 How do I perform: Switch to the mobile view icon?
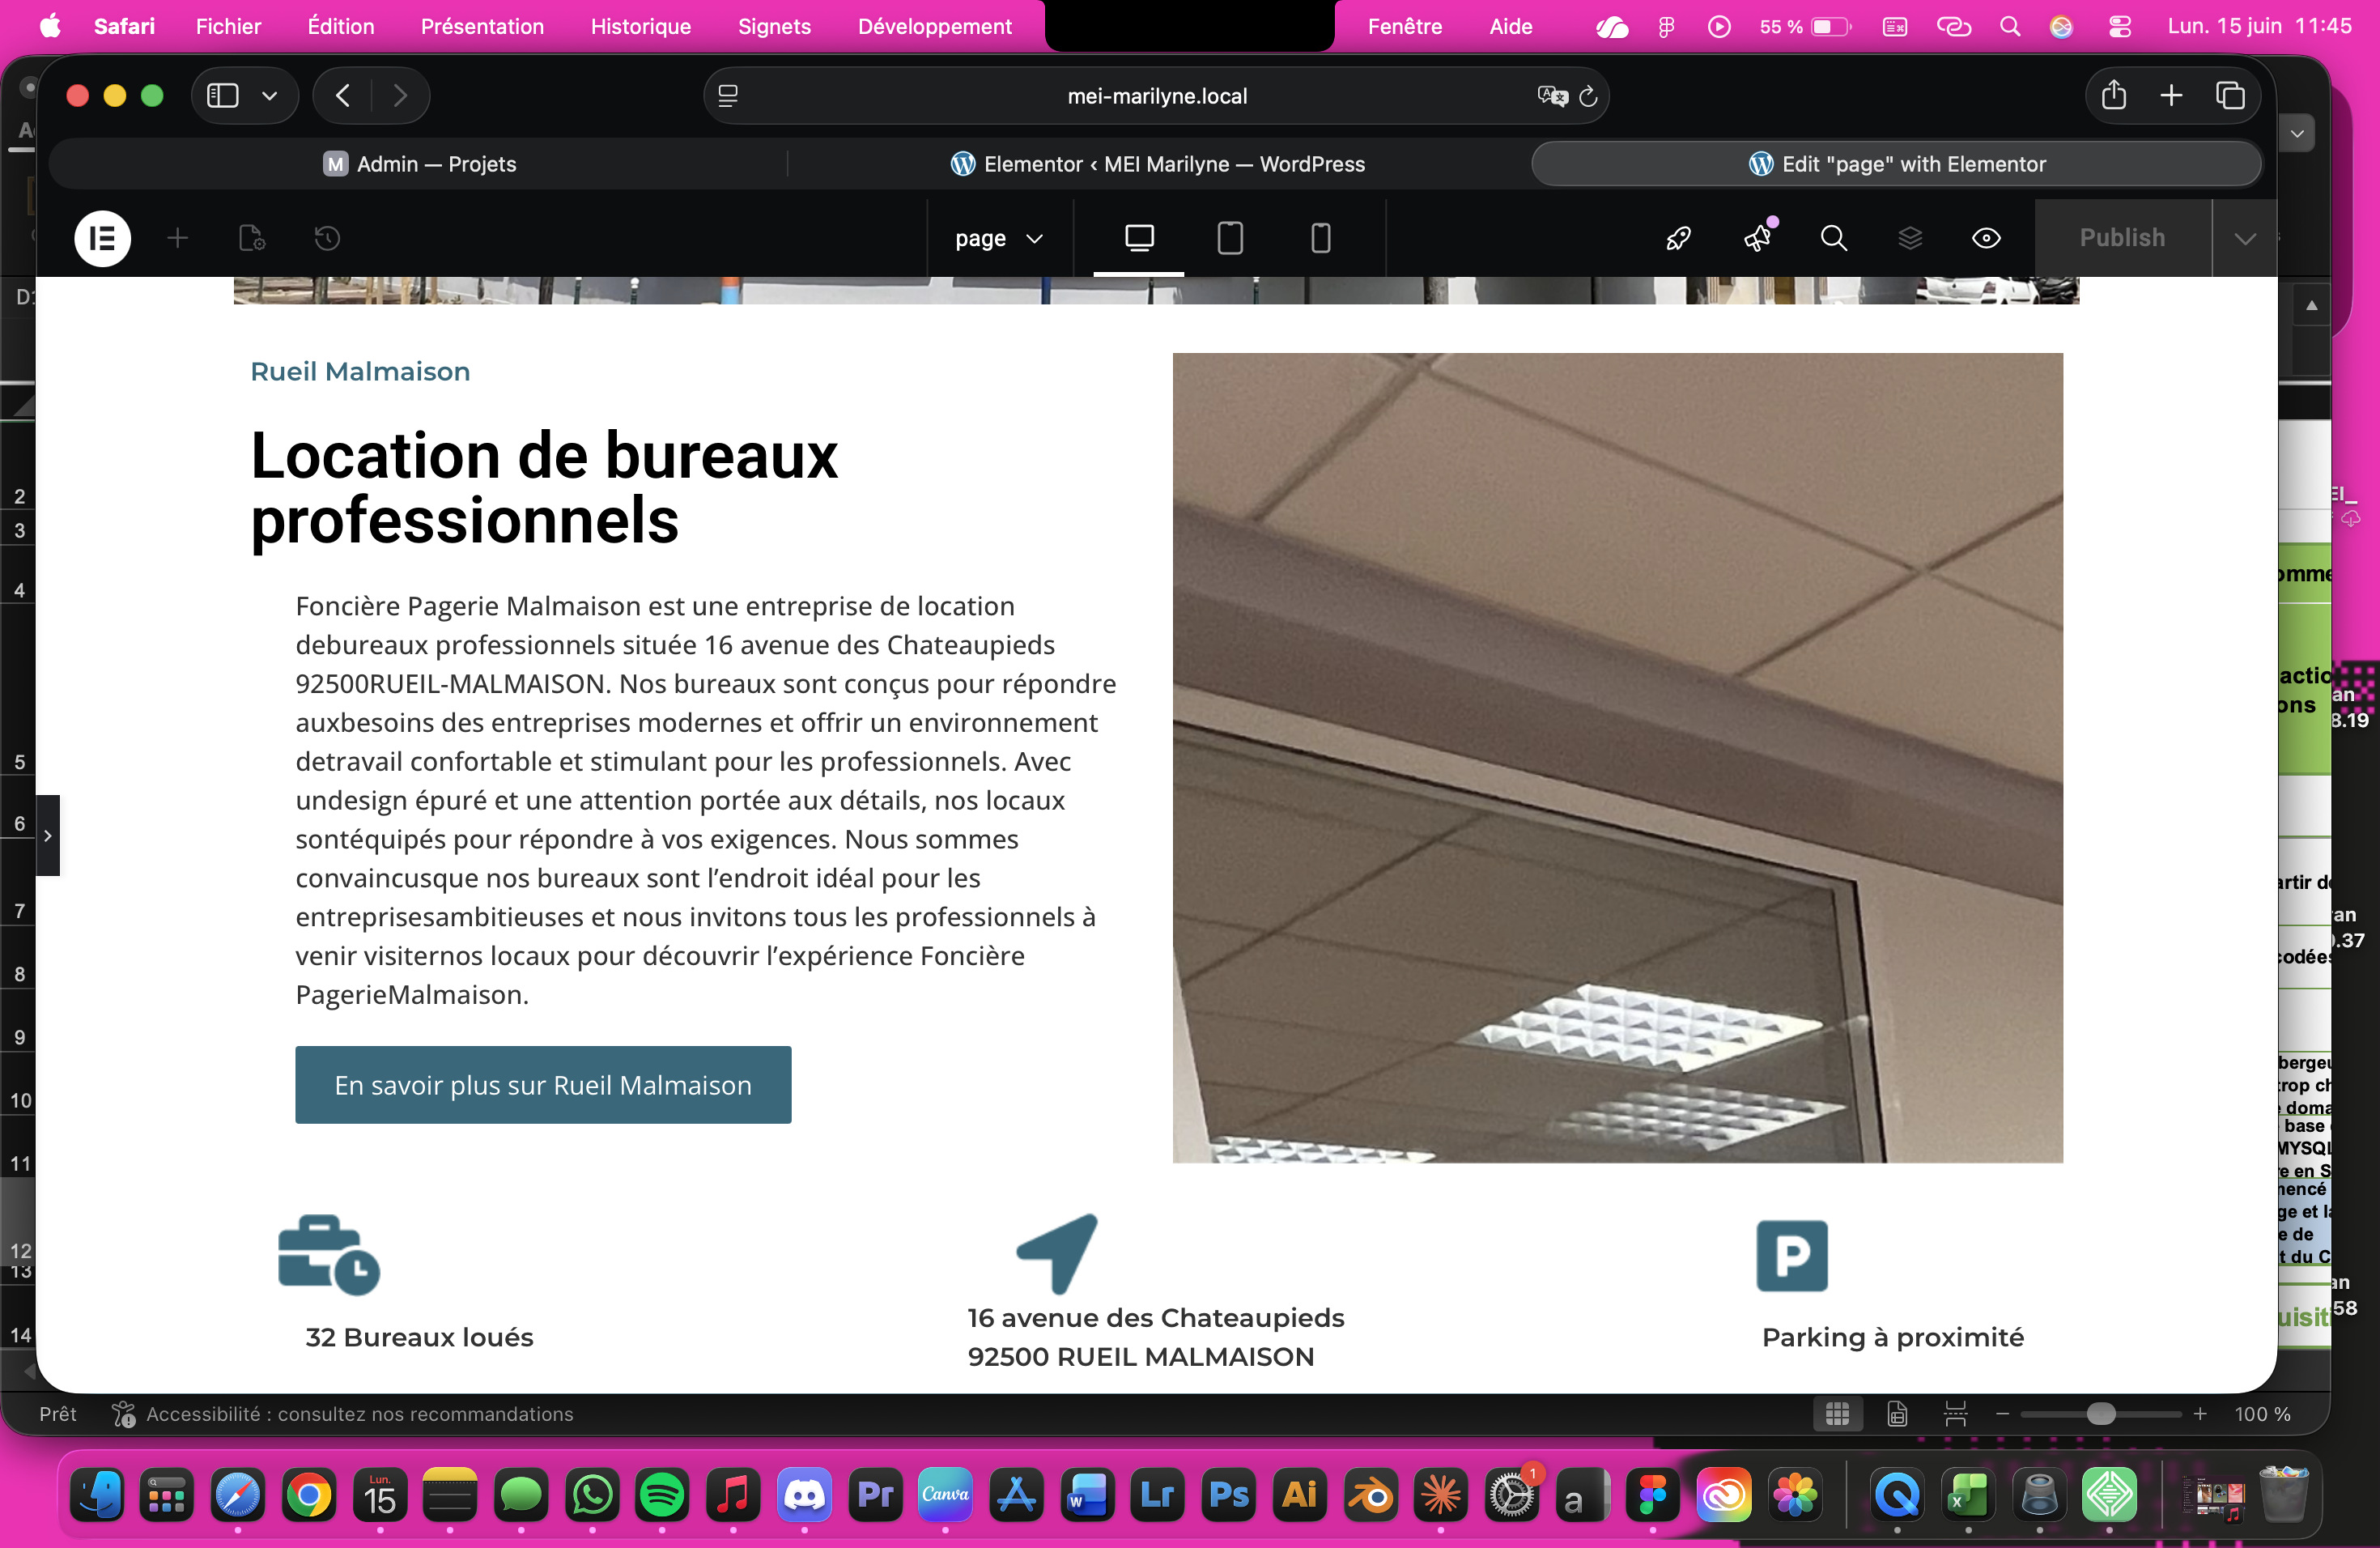click(x=1320, y=238)
